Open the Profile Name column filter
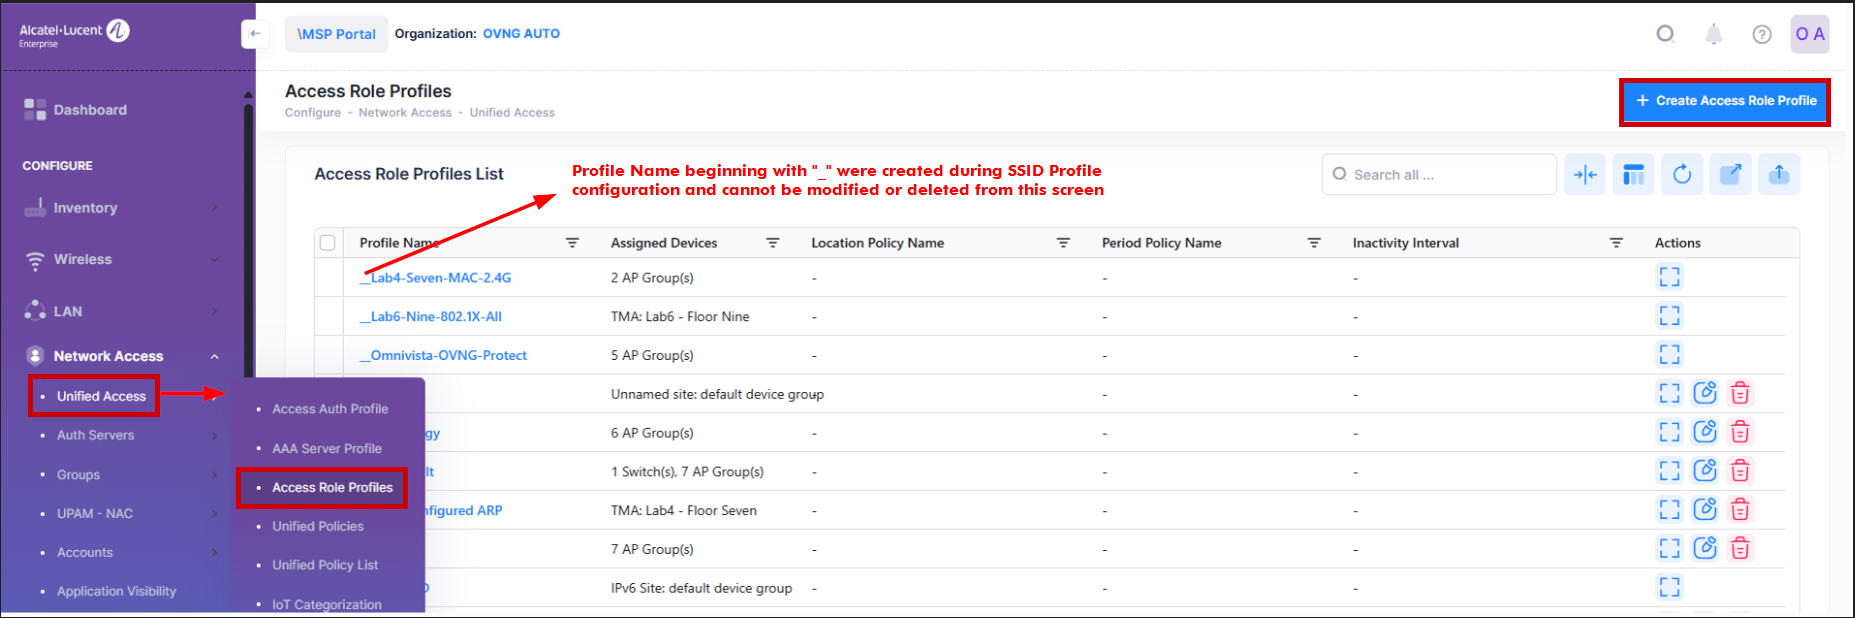This screenshot has height=618, width=1855. pos(572,243)
